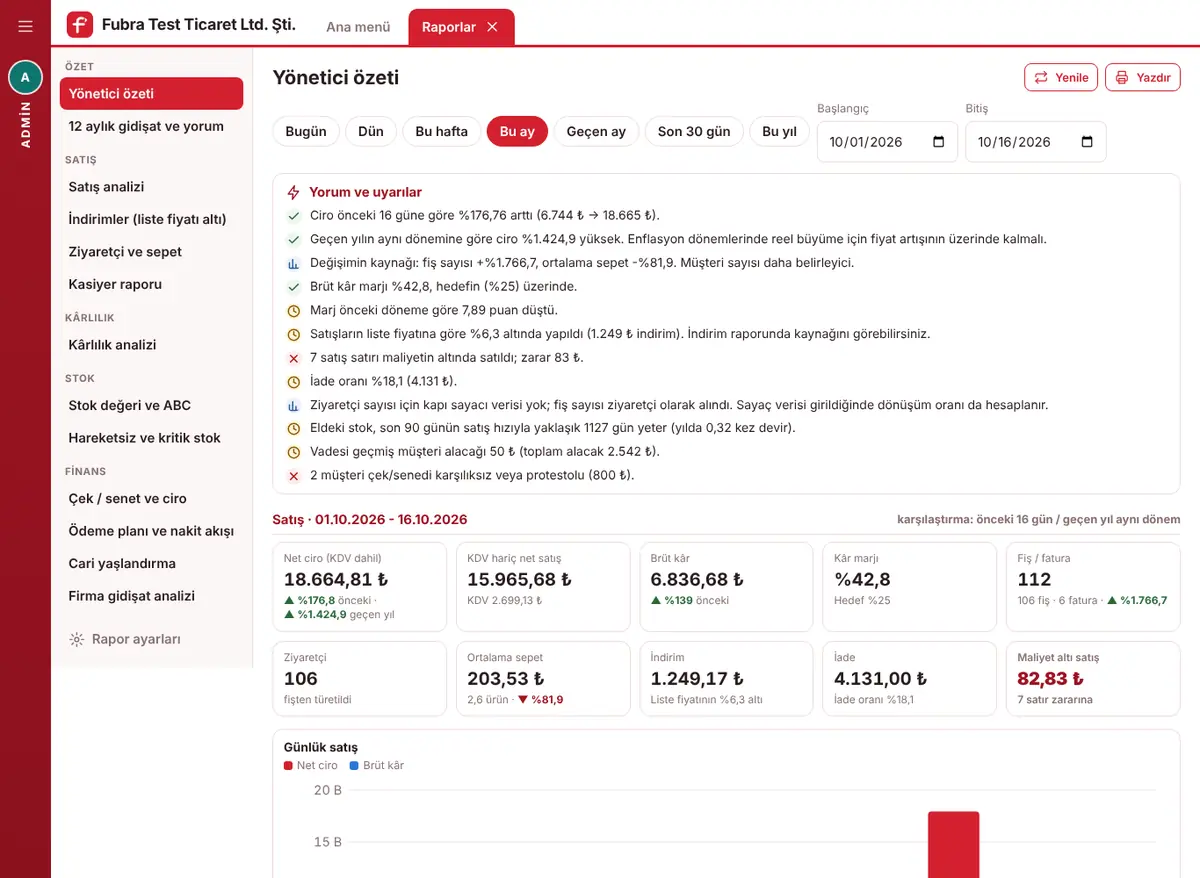Click the lightning icon beside Yorum ve uyarılar
1200x878 pixels.
point(293,192)
